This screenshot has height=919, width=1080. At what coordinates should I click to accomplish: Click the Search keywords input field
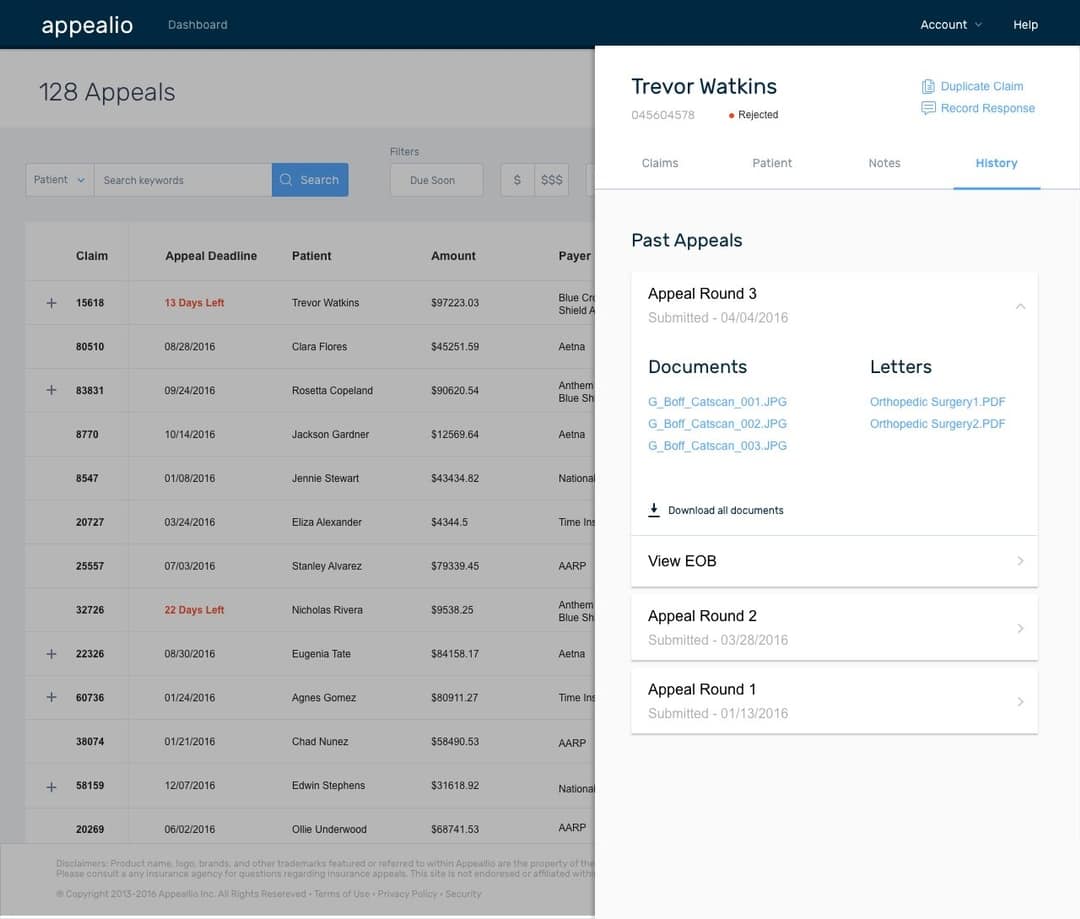(183, 180)
